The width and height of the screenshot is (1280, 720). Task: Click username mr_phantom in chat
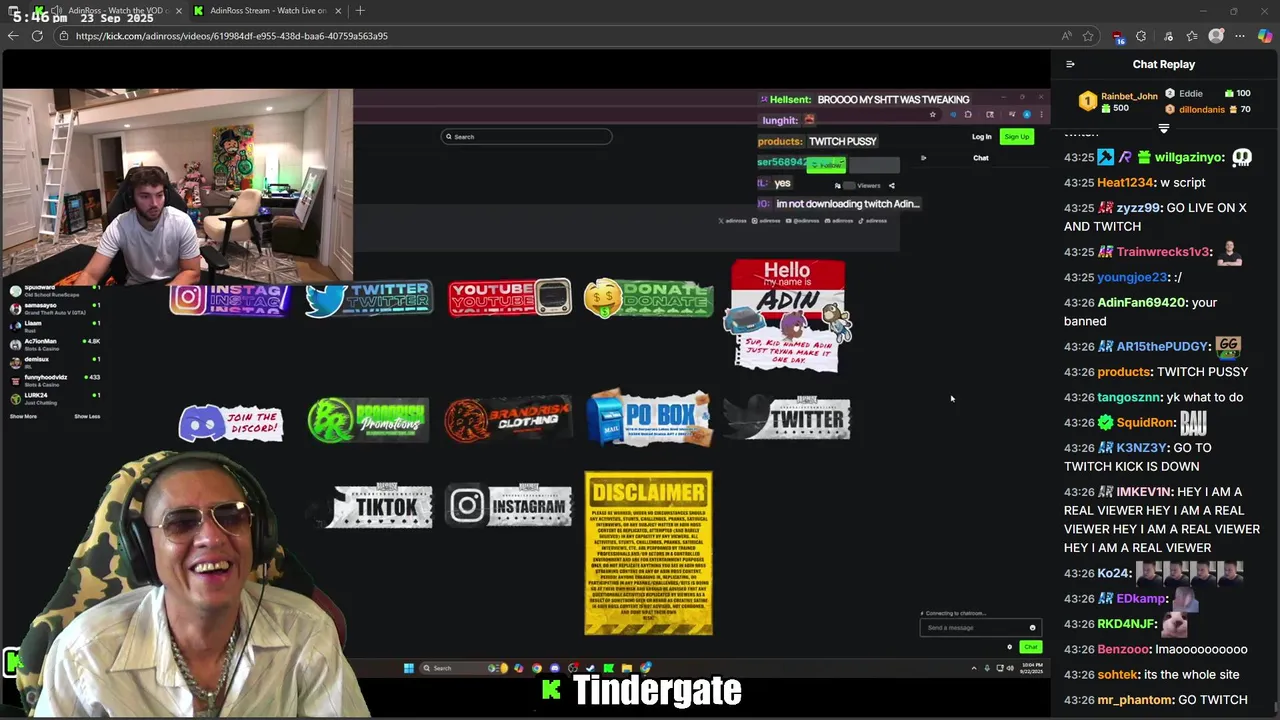1133,700
